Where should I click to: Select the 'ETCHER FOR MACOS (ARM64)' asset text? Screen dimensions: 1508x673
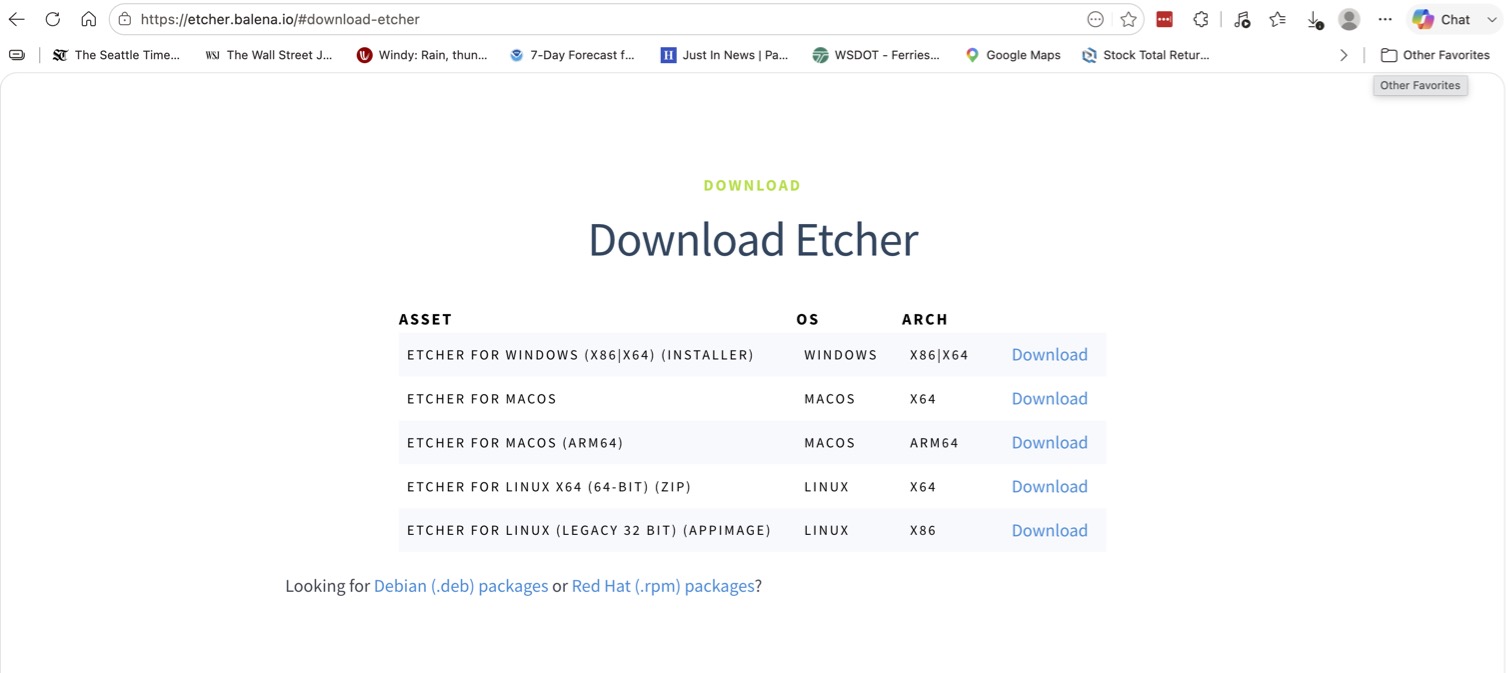[515, 443]
